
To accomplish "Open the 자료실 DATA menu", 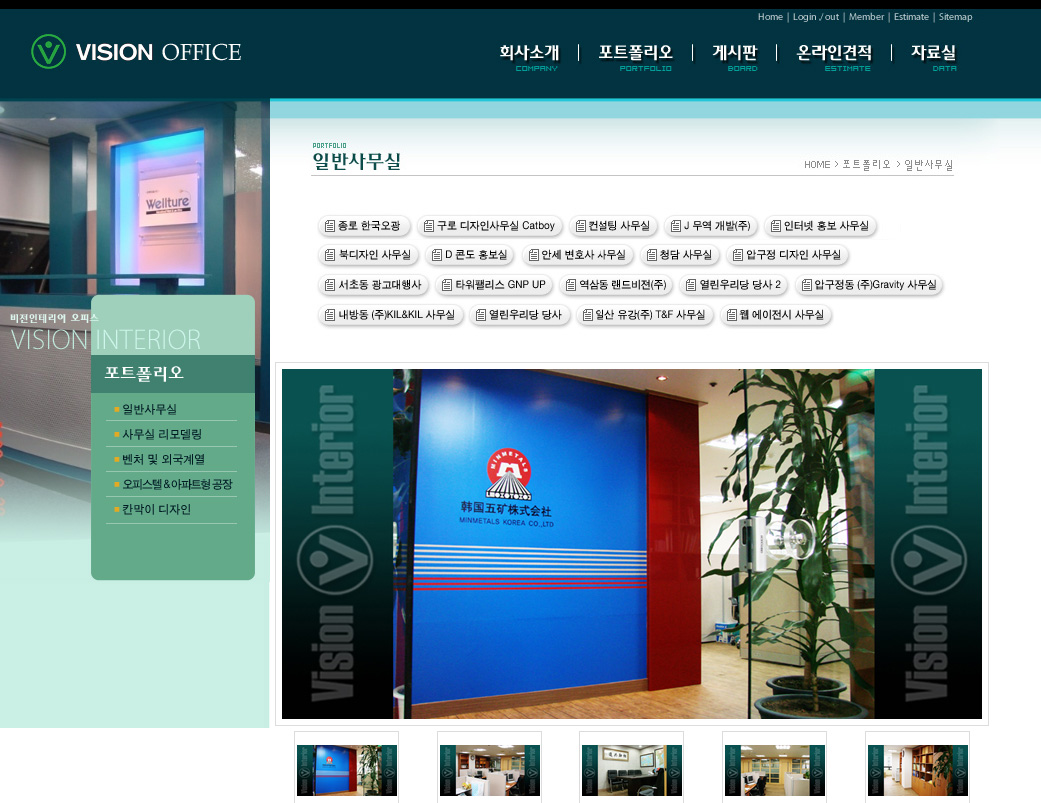I will click(933, 57).
